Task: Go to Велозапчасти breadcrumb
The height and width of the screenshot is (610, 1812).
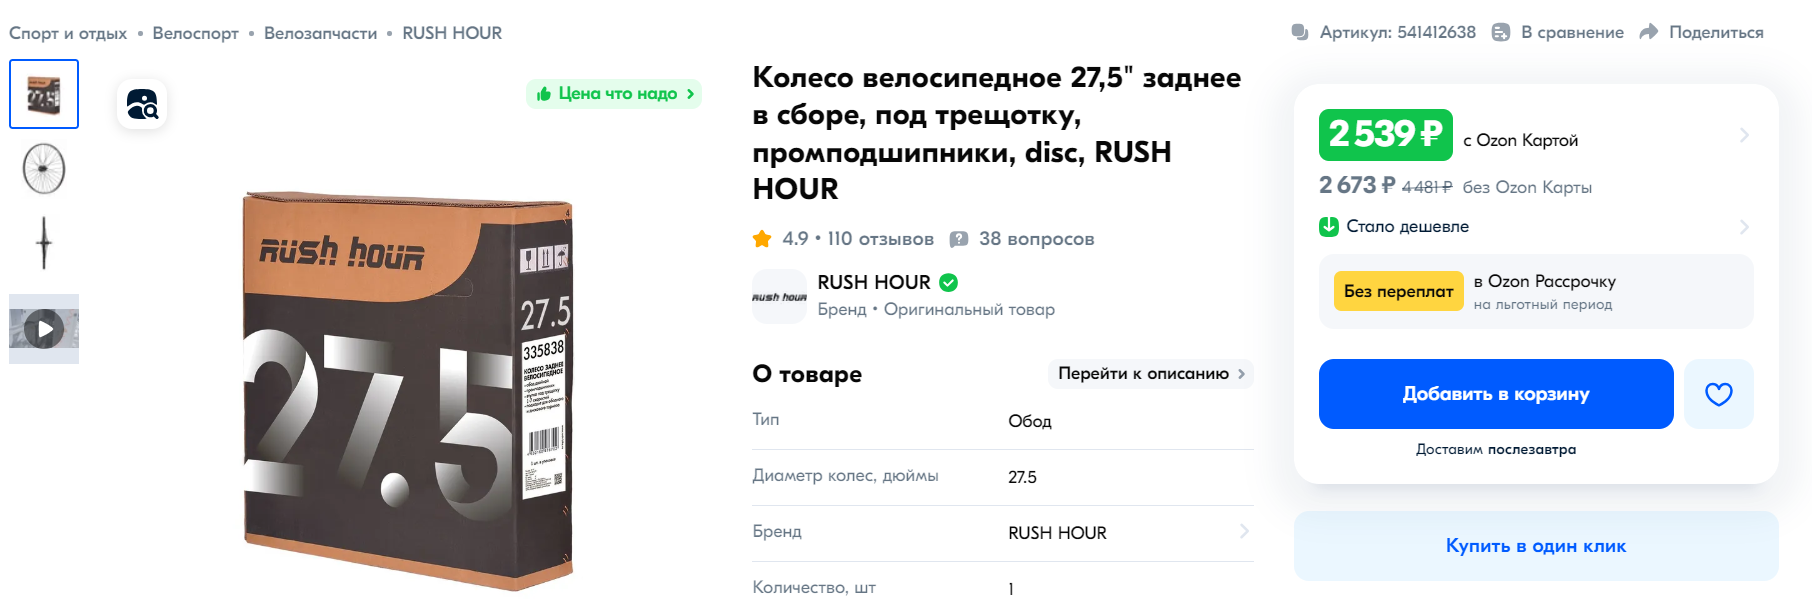Action: [x=320, y=33]
